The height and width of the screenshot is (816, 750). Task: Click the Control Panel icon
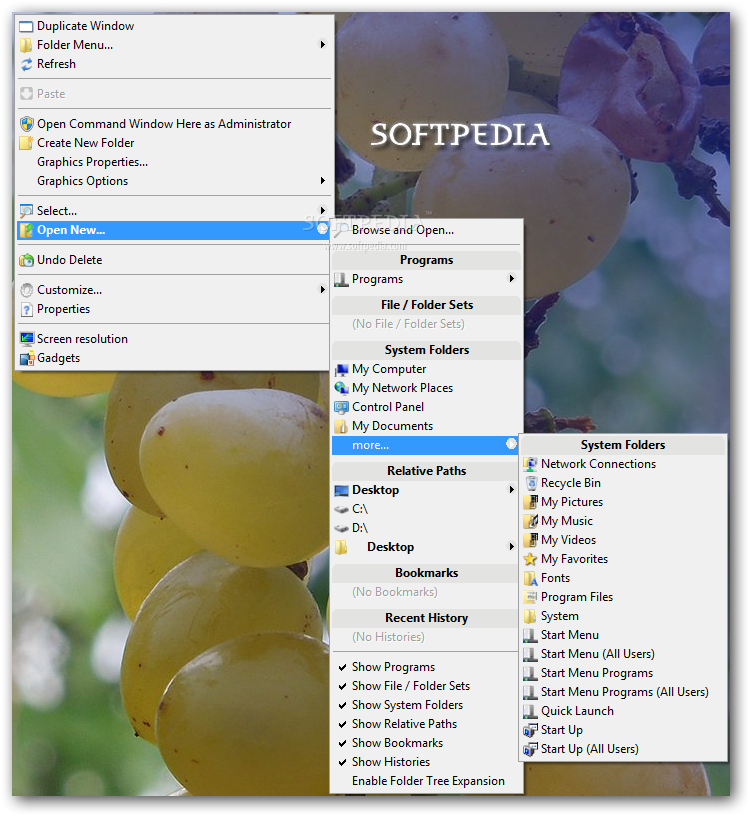[x=341, y=407]
